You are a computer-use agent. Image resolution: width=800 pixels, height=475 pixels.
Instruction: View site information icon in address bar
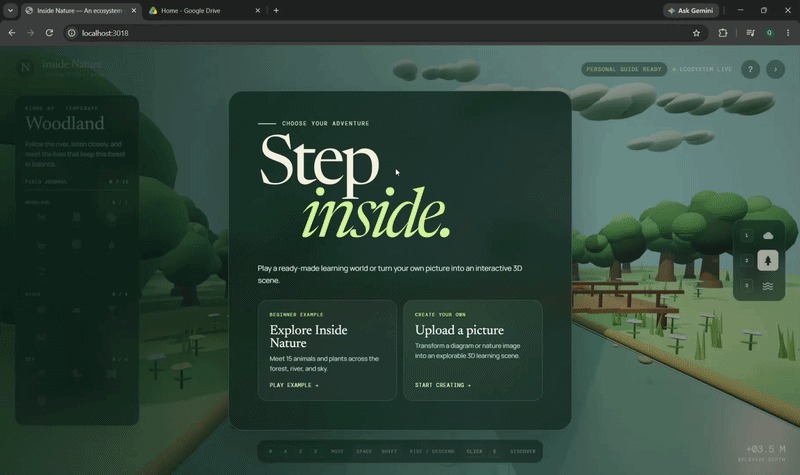coord(72,33)
